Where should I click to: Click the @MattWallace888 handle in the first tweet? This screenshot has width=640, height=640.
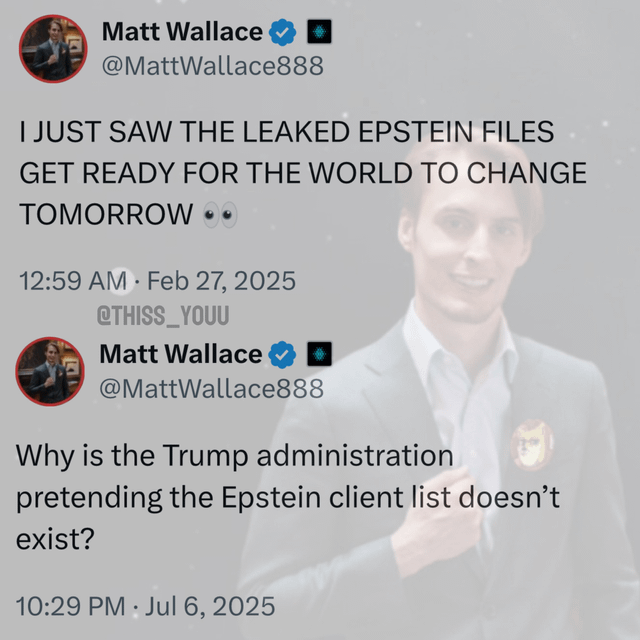213,66
